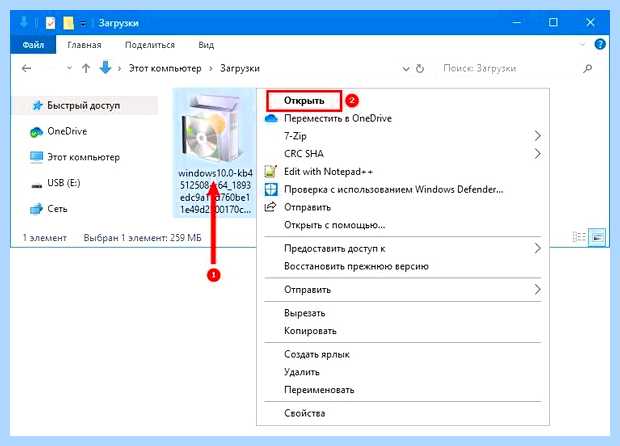This screenshot has height=446, width=620.
Task: Open the 7-Zip submenu
Action: [x=403, y=136]
